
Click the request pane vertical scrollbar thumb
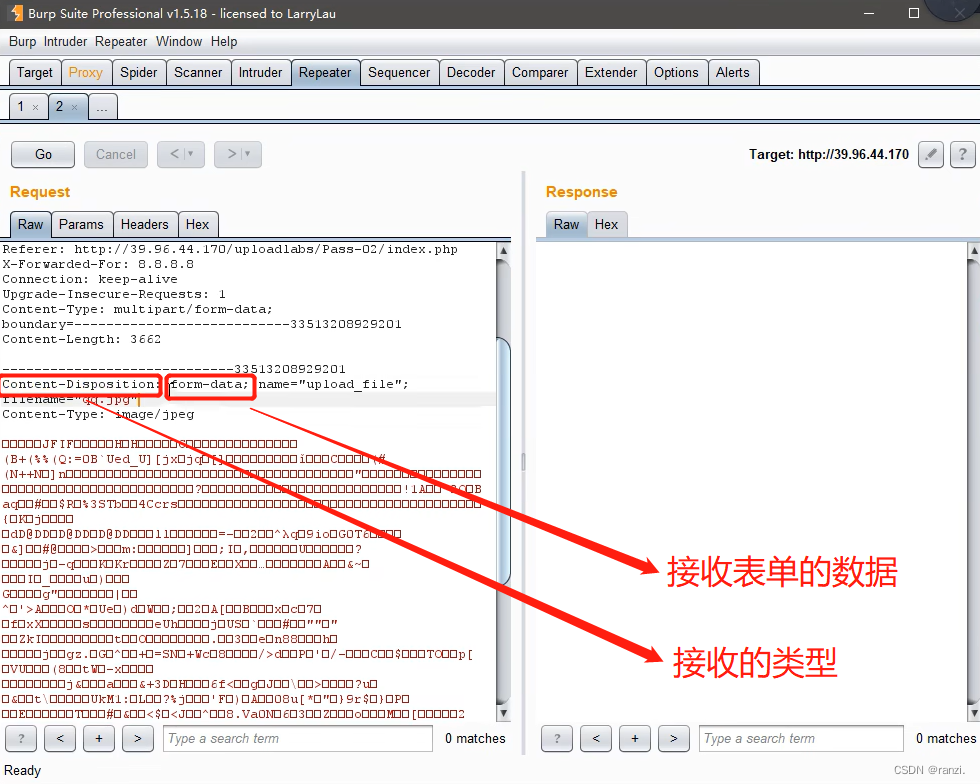pos(503,460)
